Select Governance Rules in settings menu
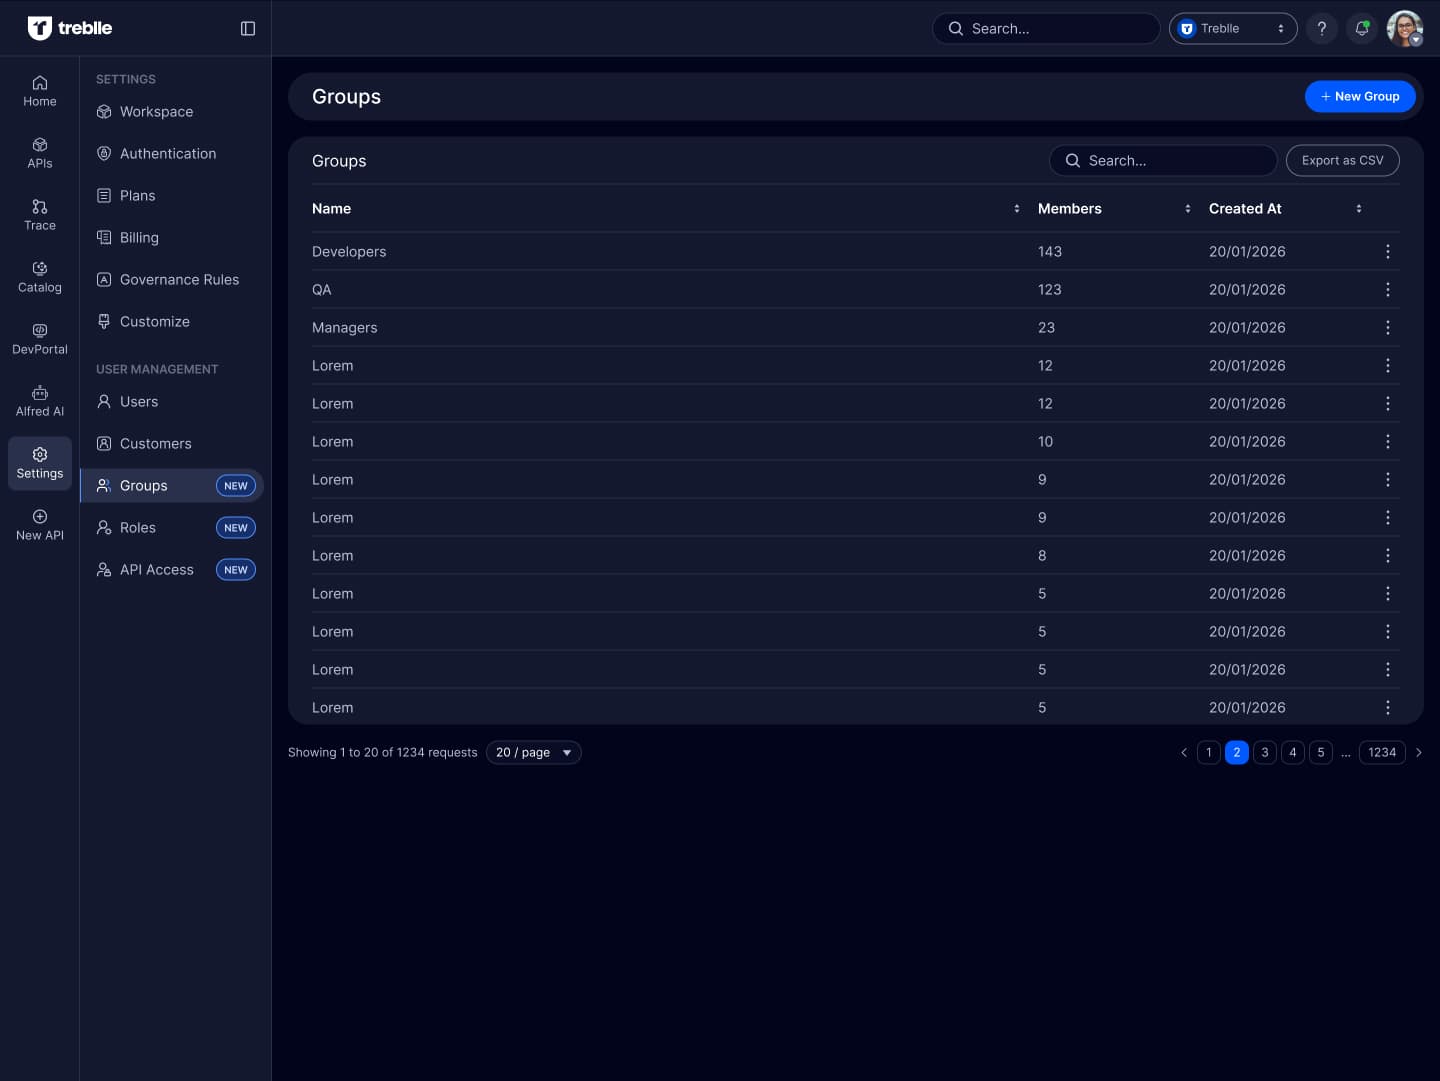 (179, 280)
